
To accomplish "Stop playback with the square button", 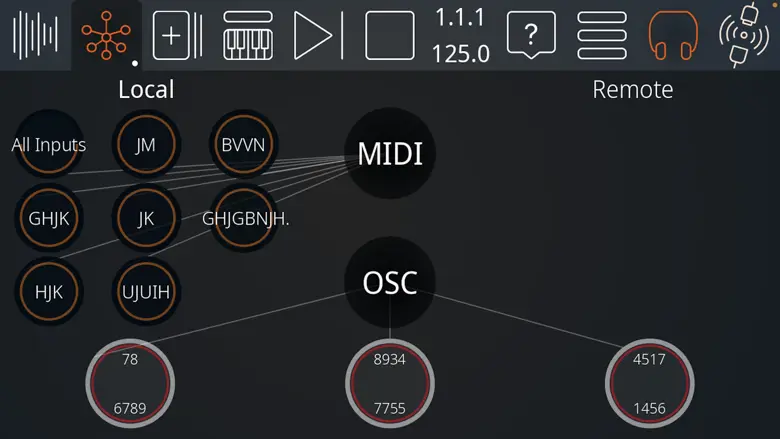I will (390, 35).
